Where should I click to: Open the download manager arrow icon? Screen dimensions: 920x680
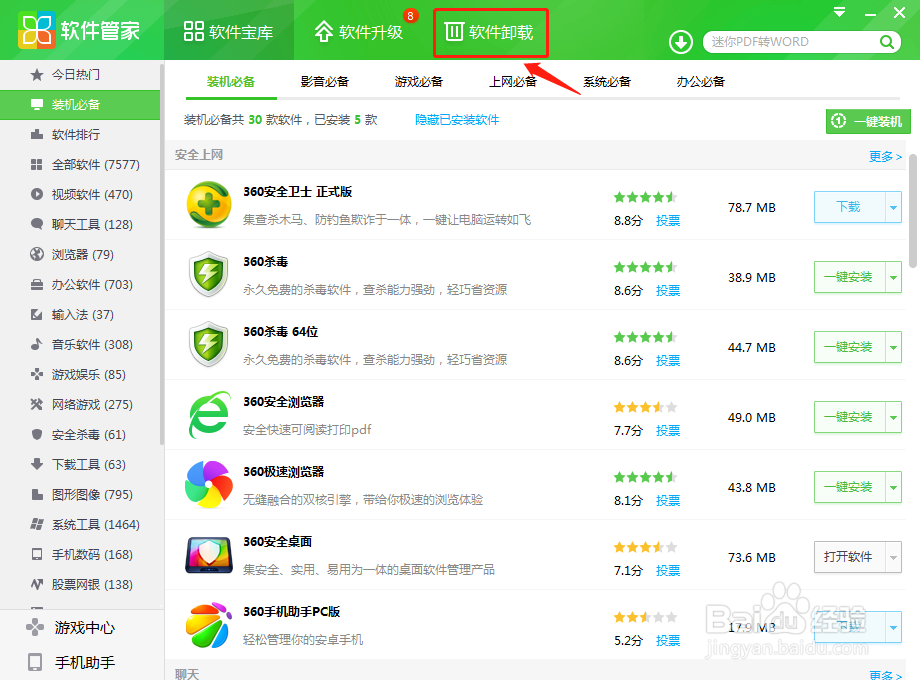[681, 42]
